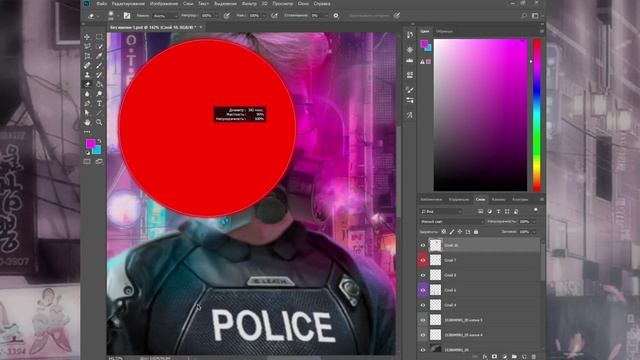640x360 pixels.
Task: Click the Слой 10 layer thumbnail
Action: (436, 245)
